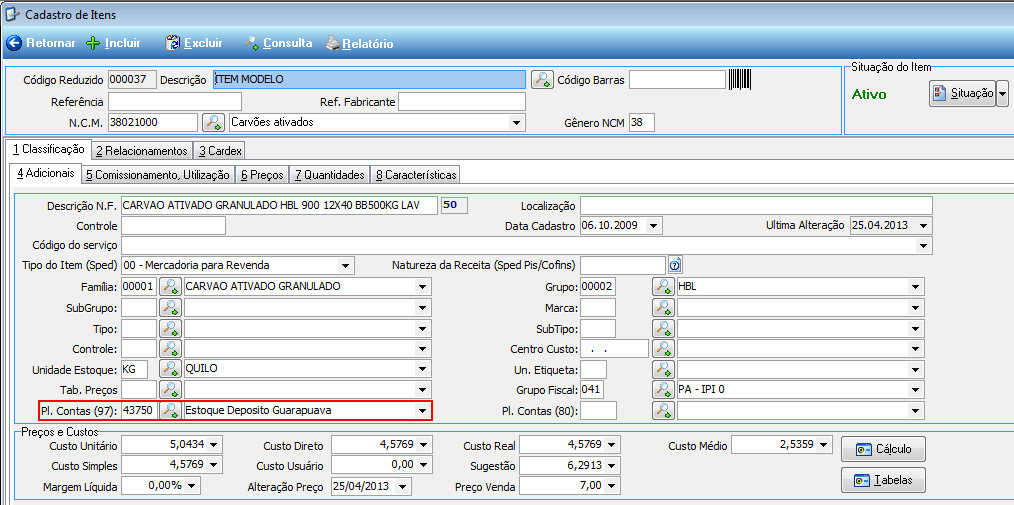Open the 6 Preços tab

tap(262, 175)
